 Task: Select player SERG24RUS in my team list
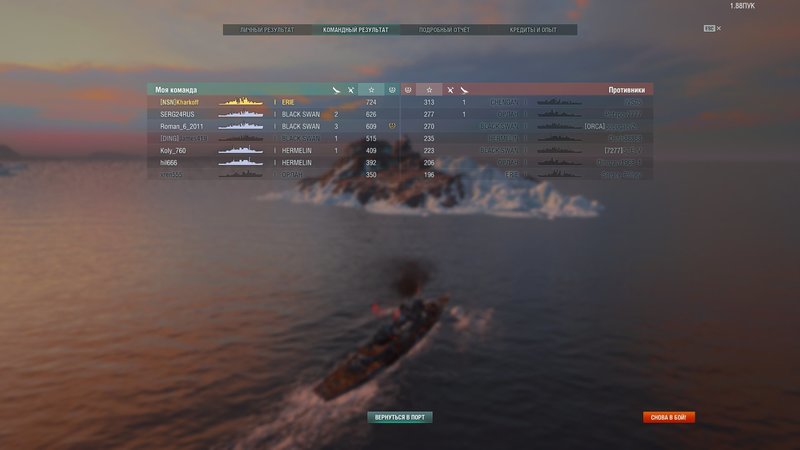coord(177,114)
